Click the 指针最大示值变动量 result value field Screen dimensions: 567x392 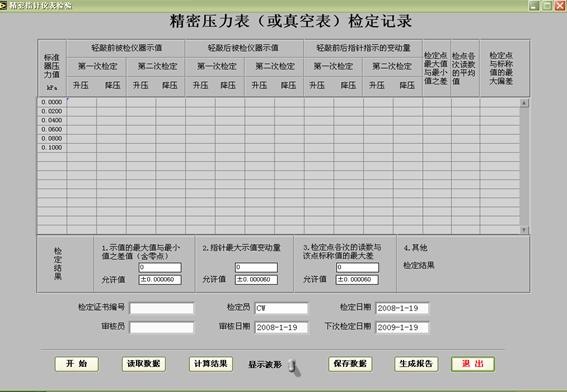tap(256, 267)
